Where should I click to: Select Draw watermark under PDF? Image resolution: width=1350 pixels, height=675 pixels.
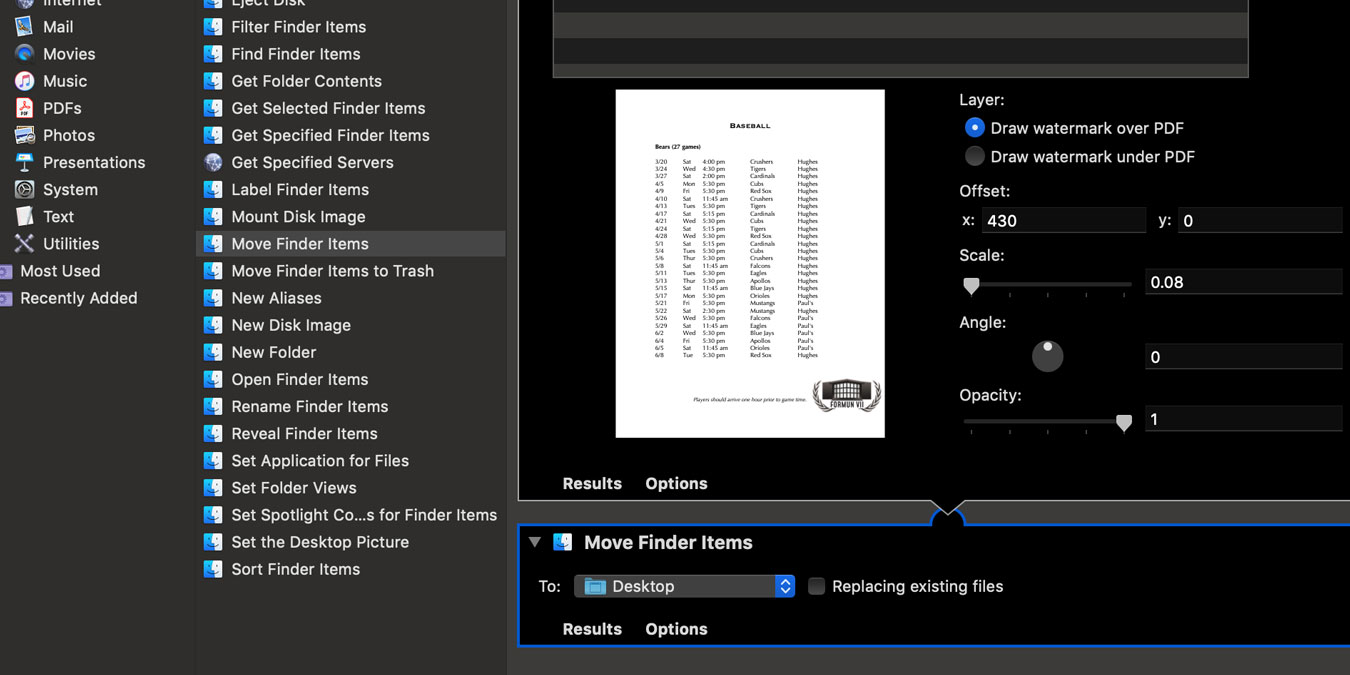click(x=974, y=156)
